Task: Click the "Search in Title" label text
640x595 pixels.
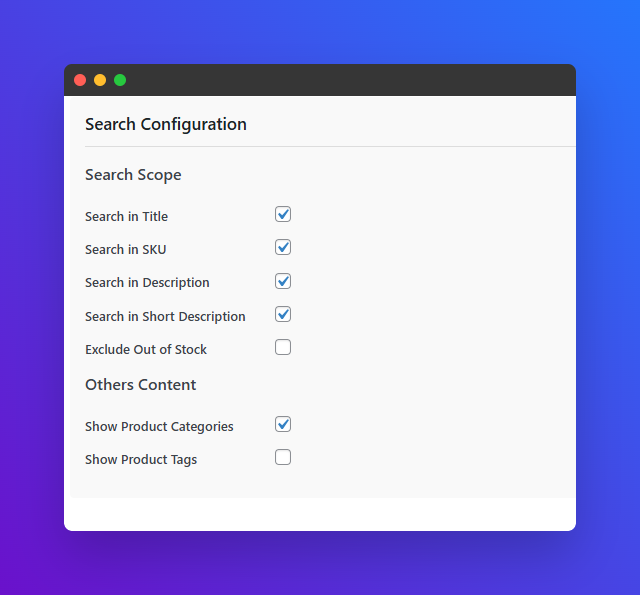Action: point(126,217)
